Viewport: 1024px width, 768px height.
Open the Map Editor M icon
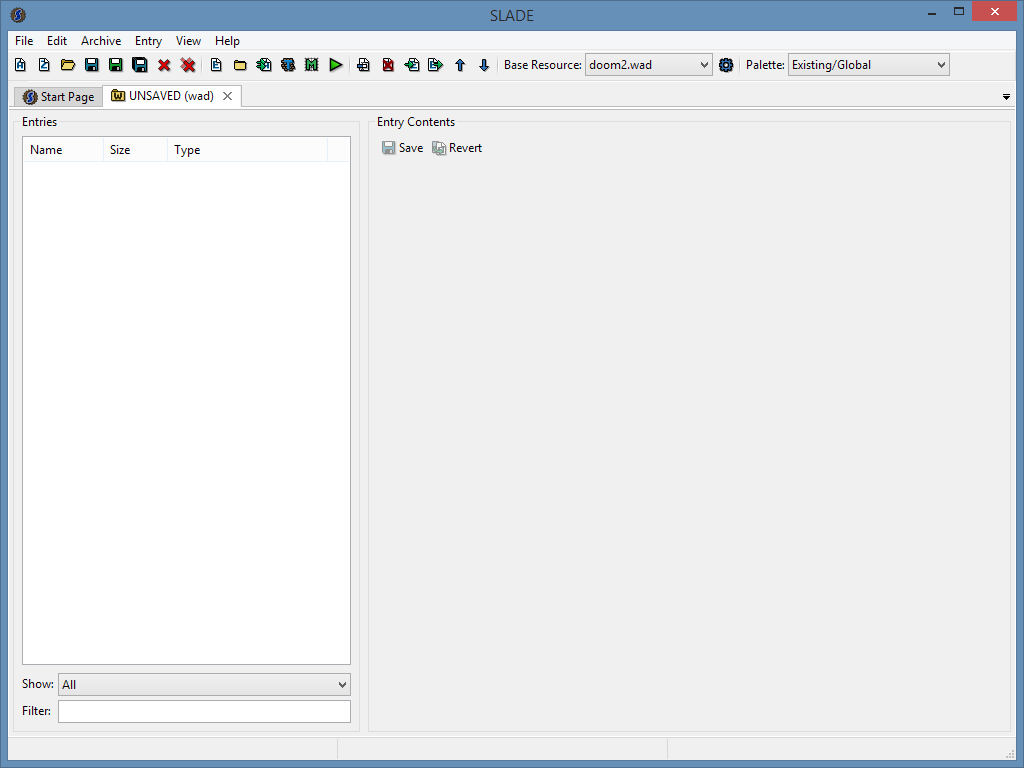pyautogui.click(x=312, y=65)
